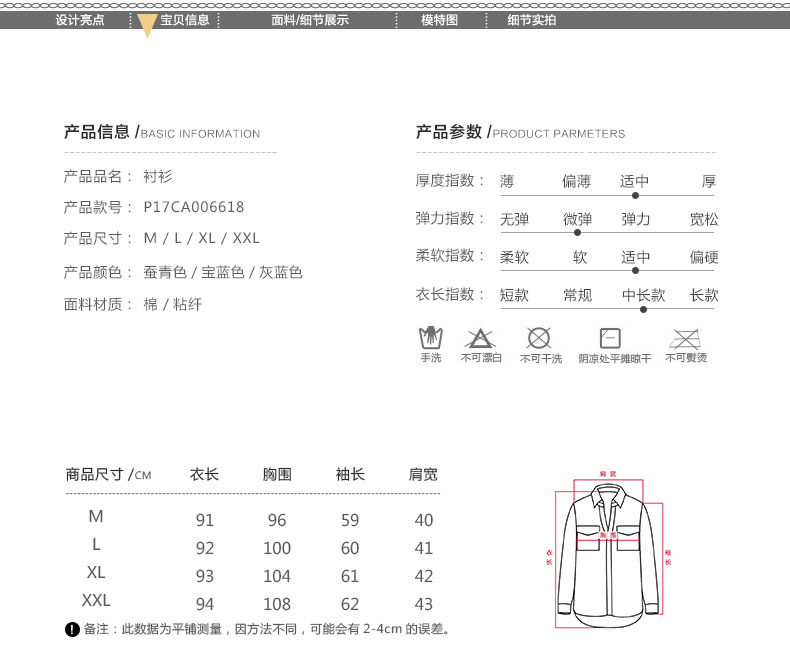Image resolution: width=790 pixels, height=665 pixels.
Task: Click the 肩宽 column header
Action: click(423, 474)
